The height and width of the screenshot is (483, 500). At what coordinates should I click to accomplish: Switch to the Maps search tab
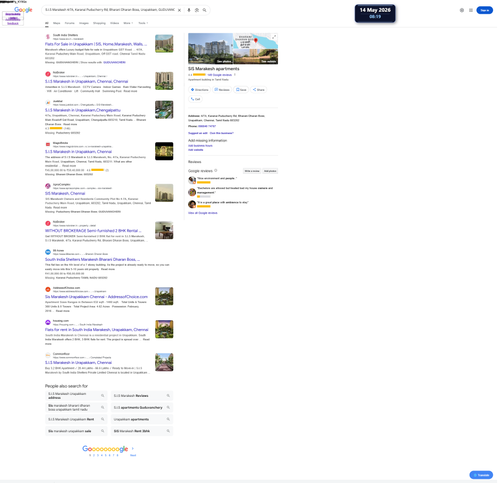tap(57, 23)
